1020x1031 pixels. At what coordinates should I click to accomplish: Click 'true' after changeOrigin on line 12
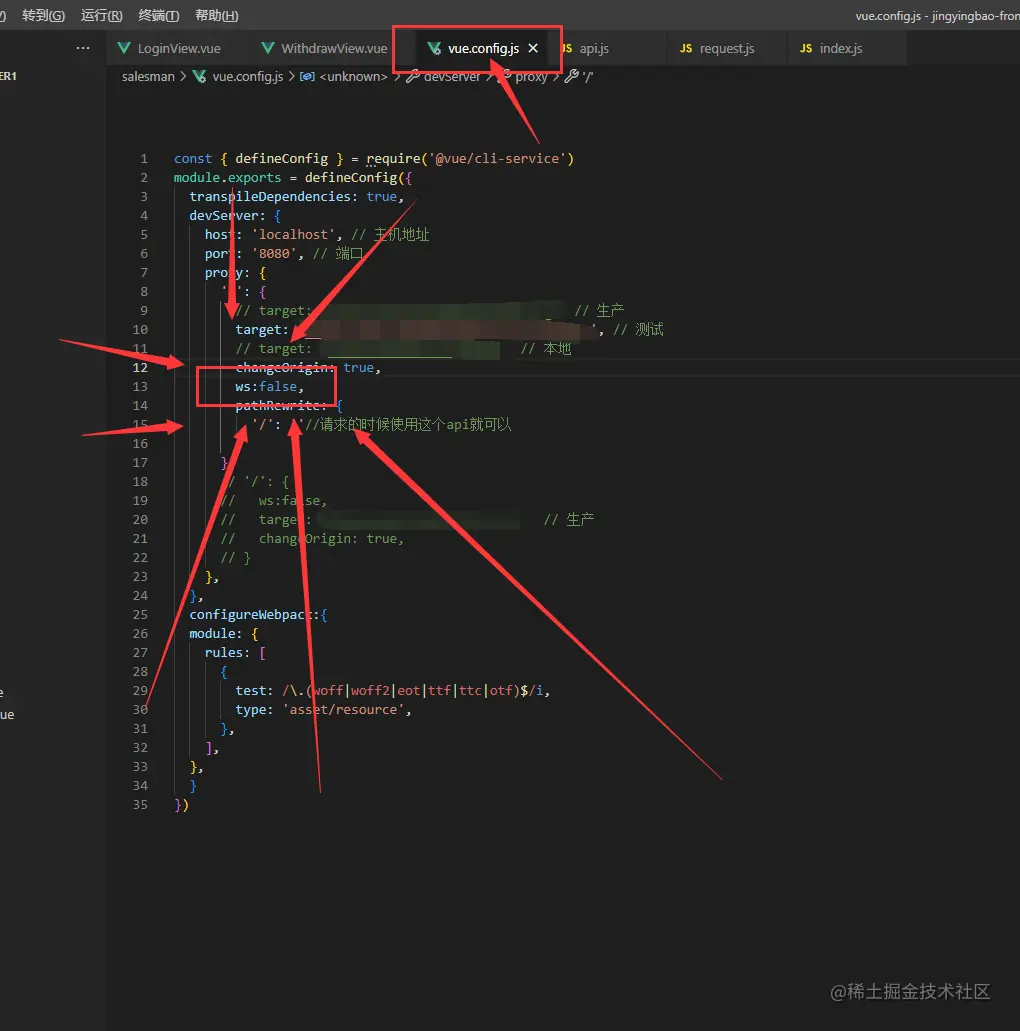pyautogui.click(x=358, y=368)
